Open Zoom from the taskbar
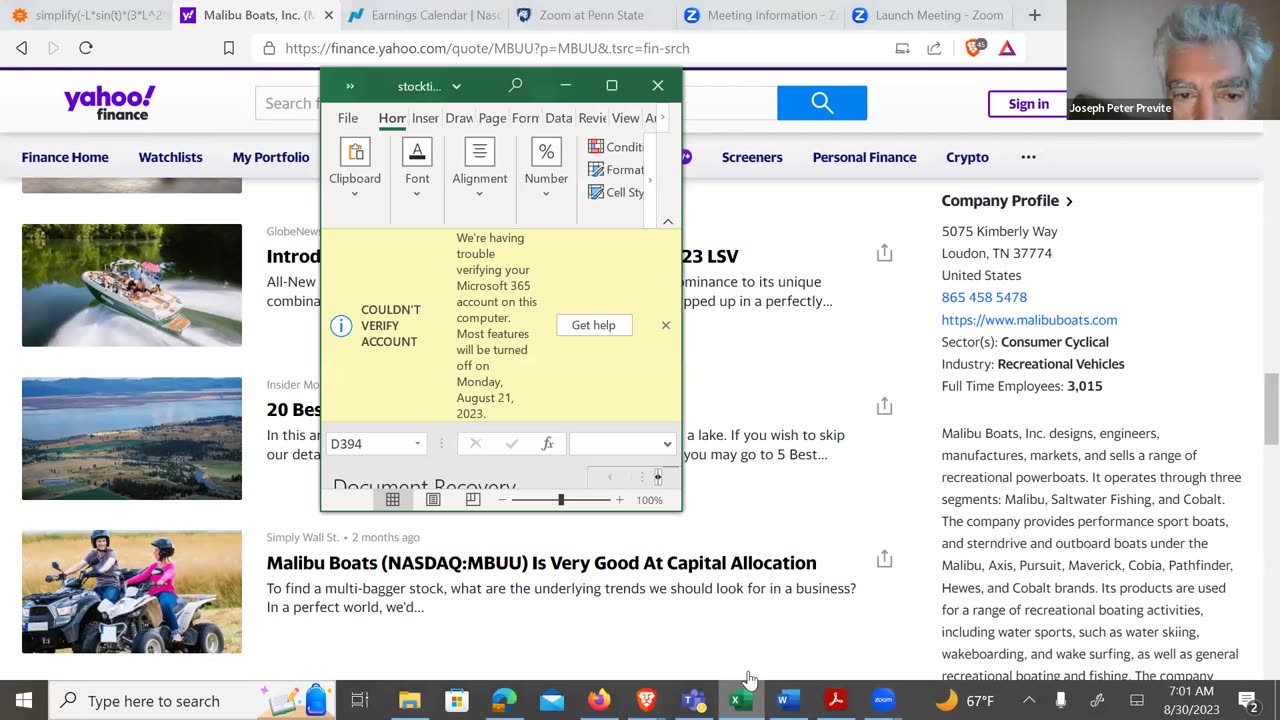Image resolution: width=1280 pixels, height=720 pixels. point(882,700)
